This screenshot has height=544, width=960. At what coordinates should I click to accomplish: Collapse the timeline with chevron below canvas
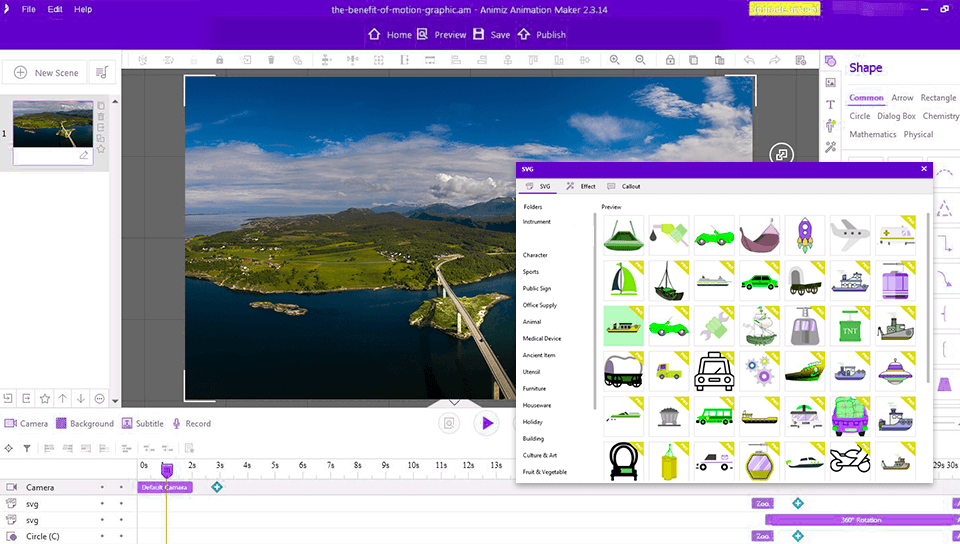point(453,402)
